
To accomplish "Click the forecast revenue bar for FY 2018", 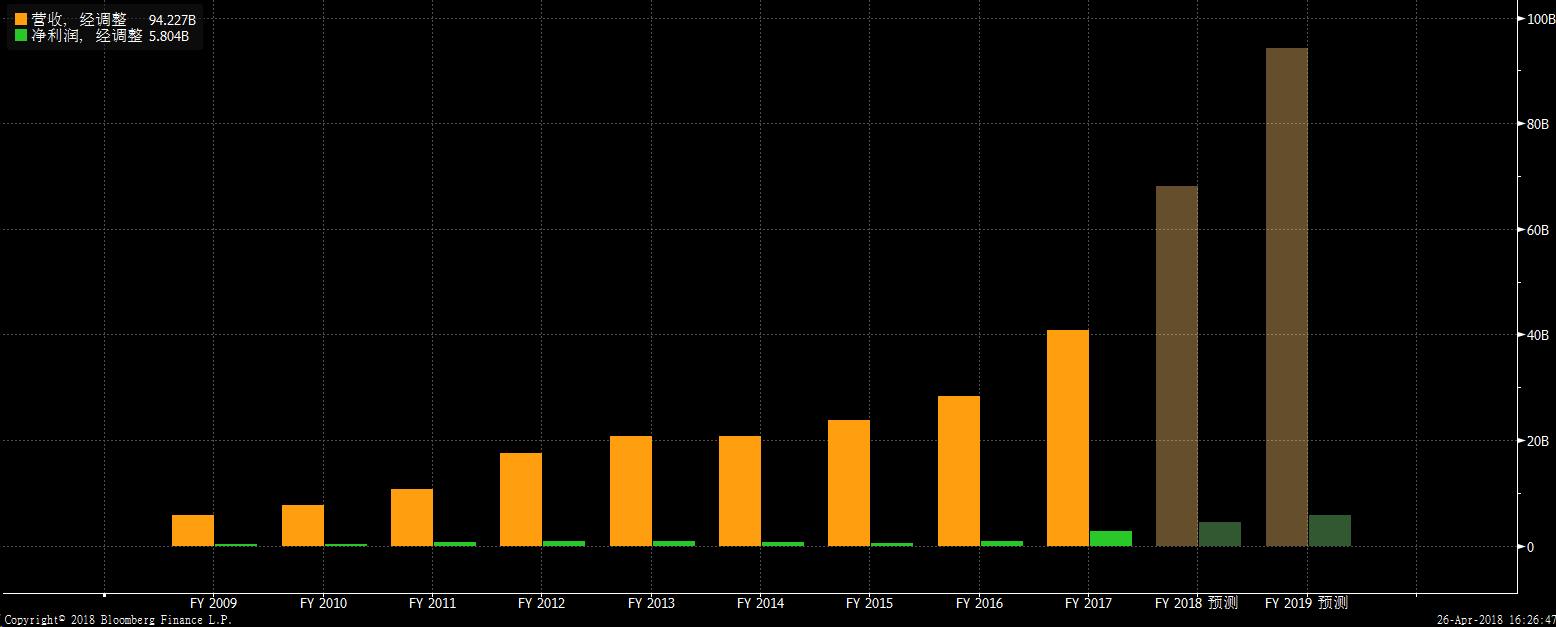I will click(1176, 365).
